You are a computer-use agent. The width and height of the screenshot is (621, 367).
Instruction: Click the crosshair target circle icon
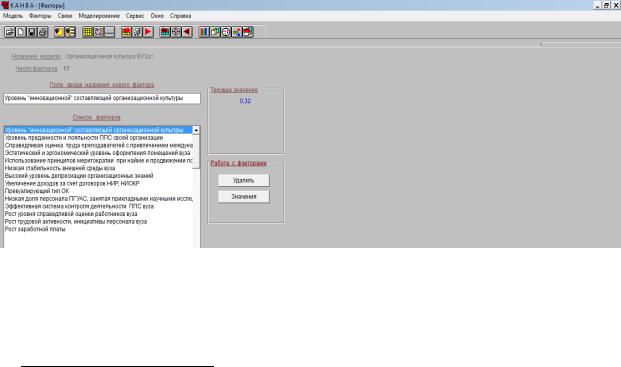(176, 32)
